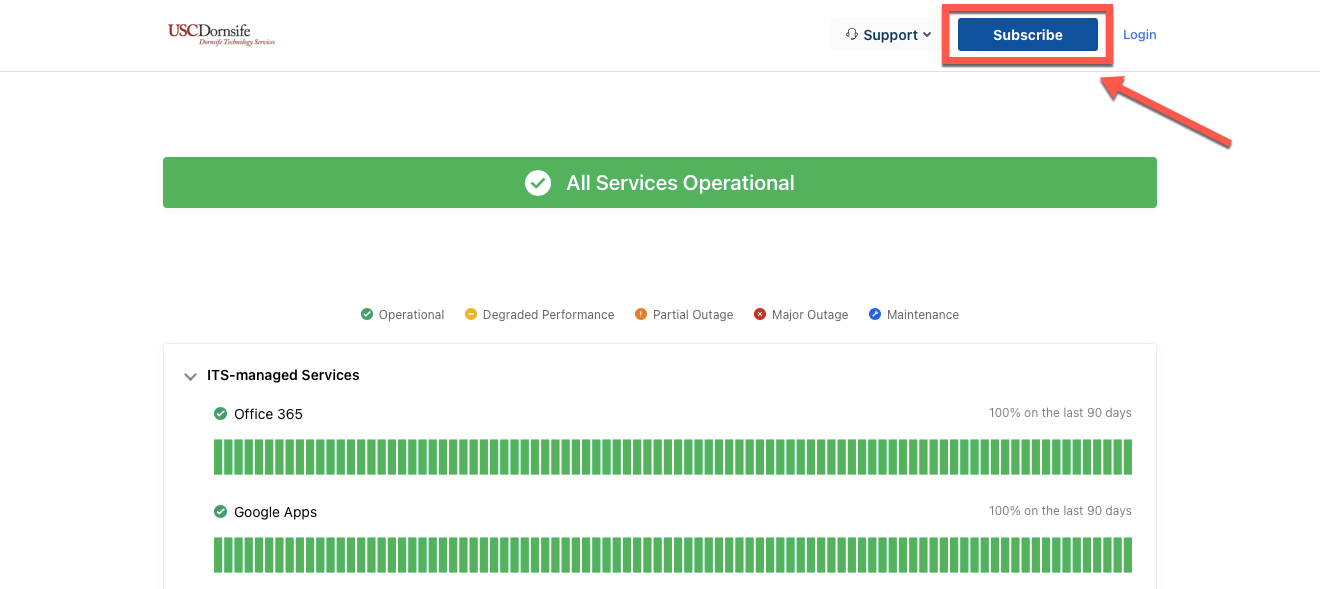The width and height of the screenshot is (1320, 589).
Task: Click the last bar in Office 365 uptime
Action: pyautogui.click(x=1127, y=457)
